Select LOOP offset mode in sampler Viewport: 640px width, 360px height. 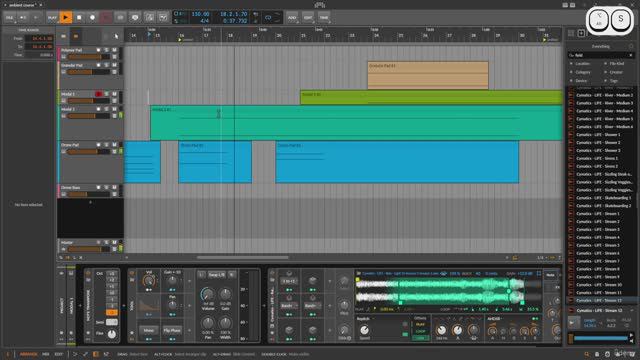(x=420, y=331)
